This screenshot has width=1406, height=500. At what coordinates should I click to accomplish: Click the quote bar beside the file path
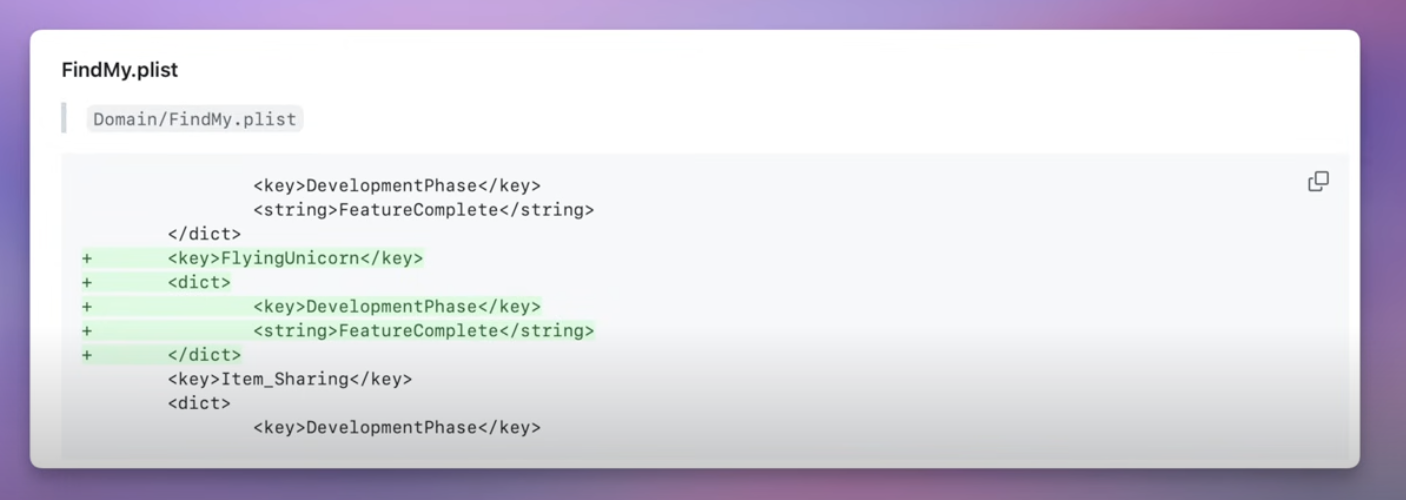pos(64,118)
